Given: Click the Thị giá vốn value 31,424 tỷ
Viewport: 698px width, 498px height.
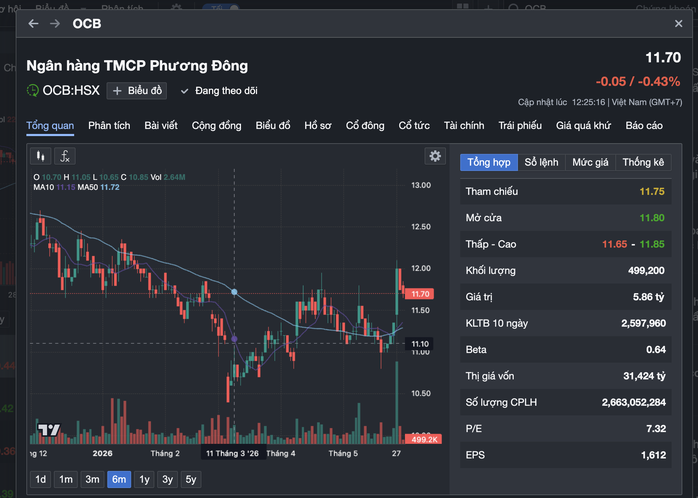Looking at the screenshot, I should point(645,376).
